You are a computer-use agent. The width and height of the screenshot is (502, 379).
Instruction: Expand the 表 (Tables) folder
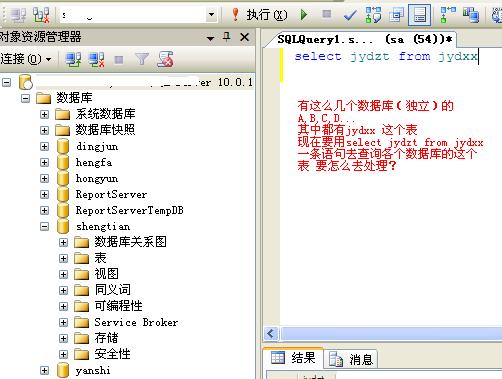point(63,258)
